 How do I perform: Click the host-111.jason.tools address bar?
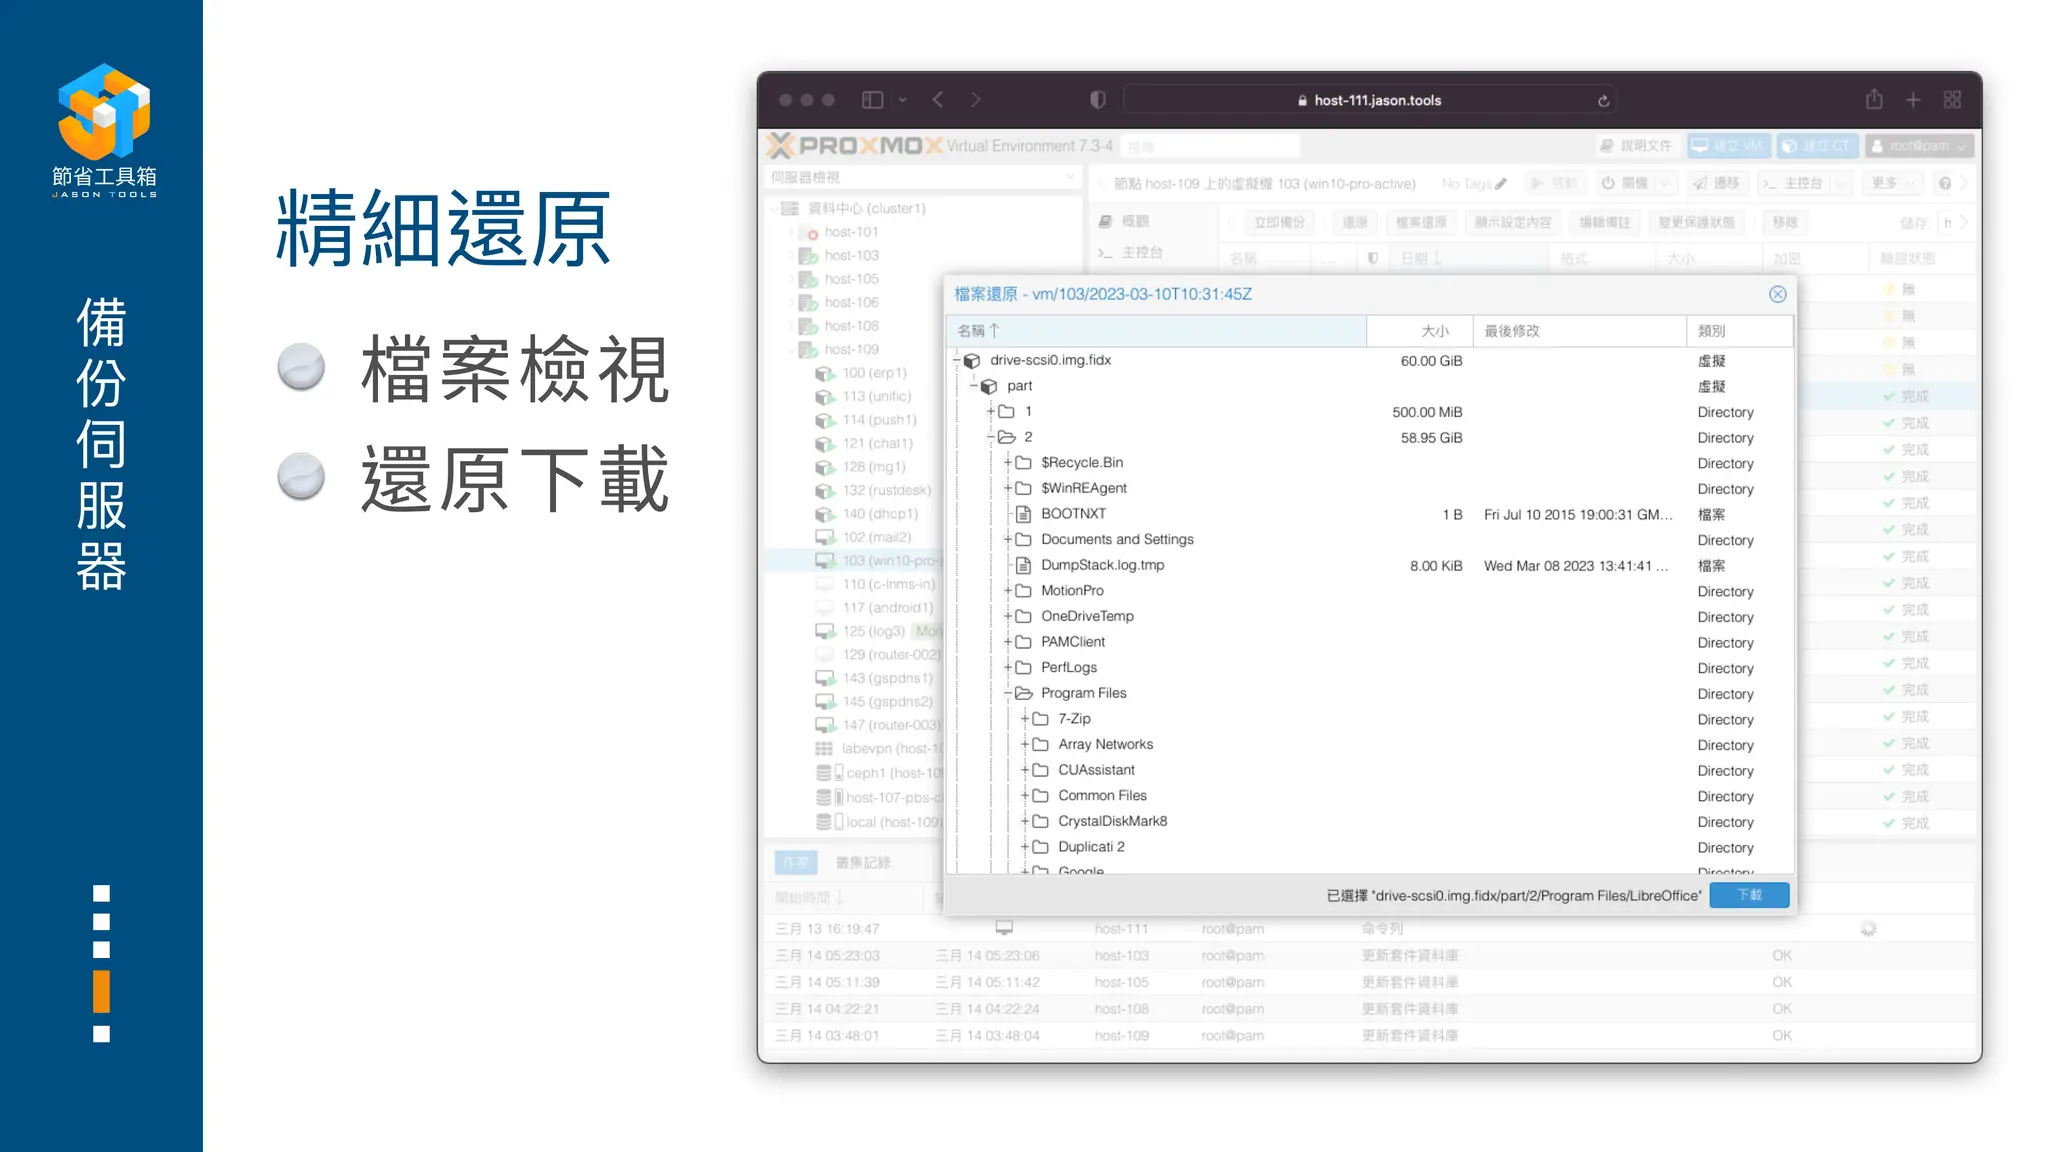click(1369, 100)
